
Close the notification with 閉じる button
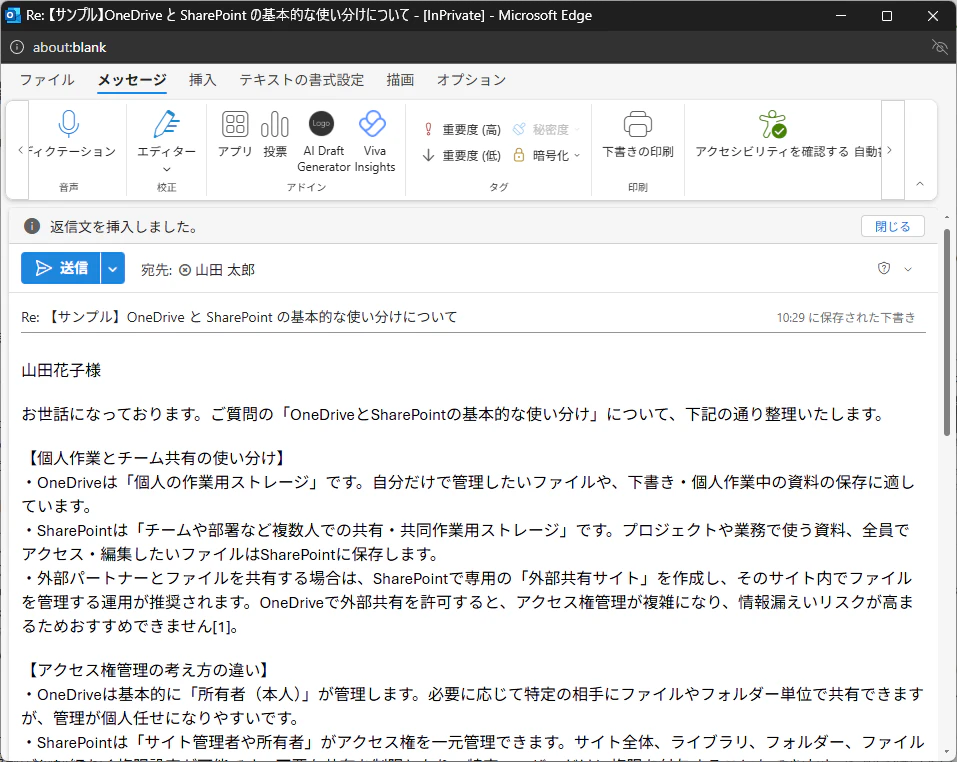tap(892, 226)
